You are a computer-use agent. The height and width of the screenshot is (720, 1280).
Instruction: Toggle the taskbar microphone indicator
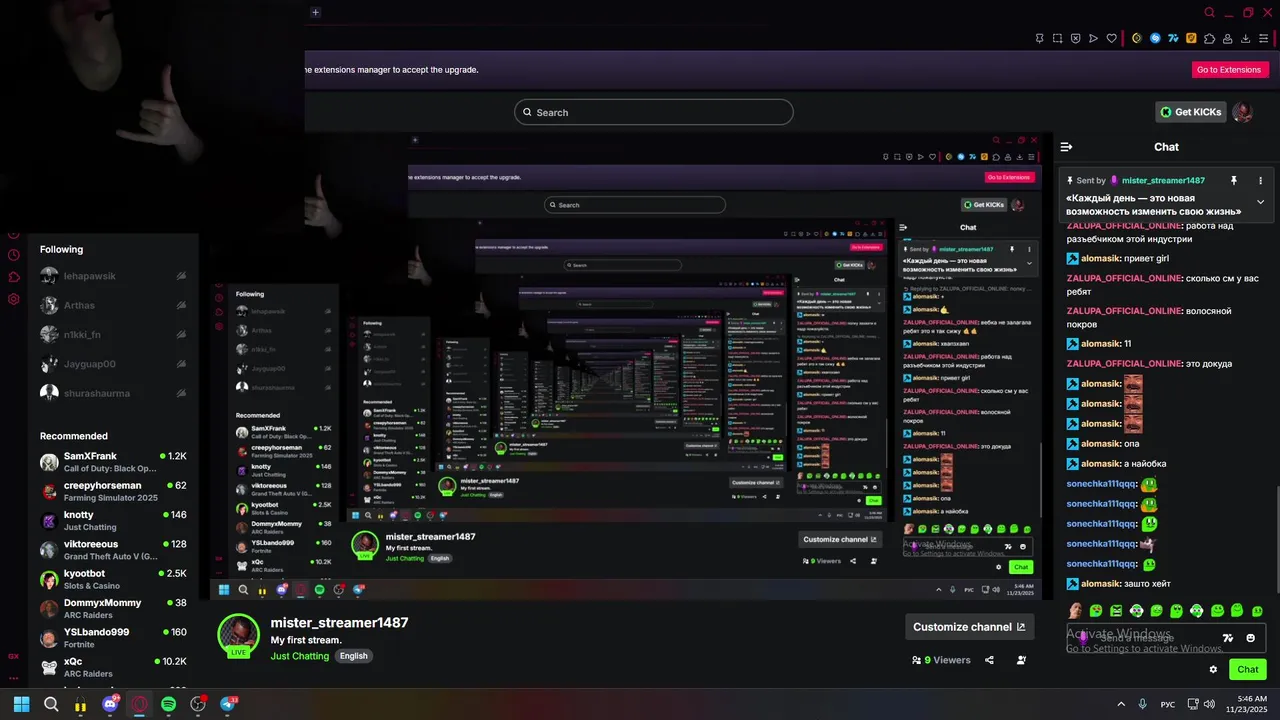click(1142, 704)
